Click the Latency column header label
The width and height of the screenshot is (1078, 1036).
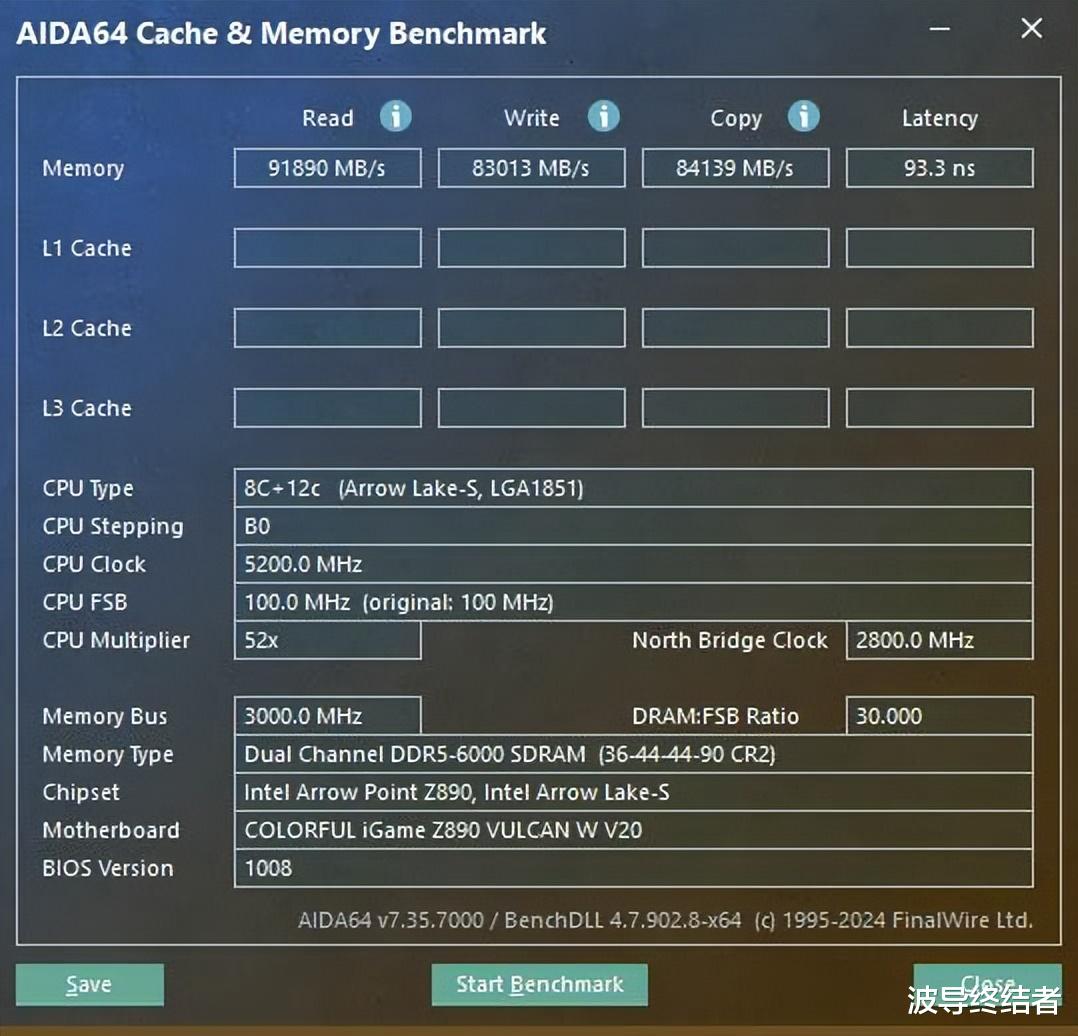tap(940, 118)
